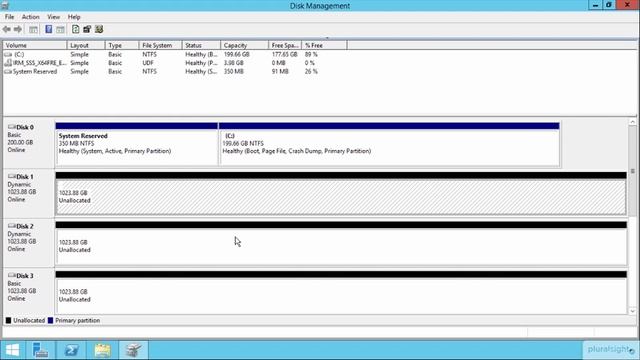
Task: Select the (C:) volume drive icon
Action: [x=8, y=54]
